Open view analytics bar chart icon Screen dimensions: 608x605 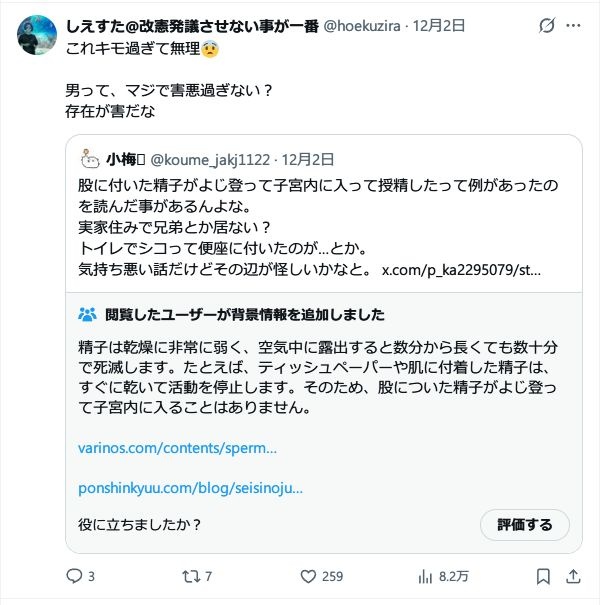tap(425, 576)
